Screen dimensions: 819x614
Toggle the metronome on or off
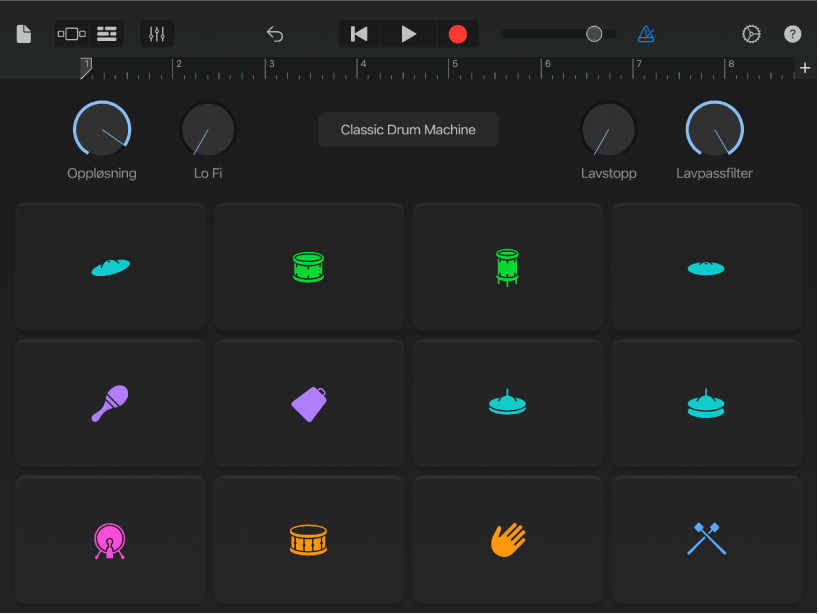pyautogui.click(x=646, y=34)
